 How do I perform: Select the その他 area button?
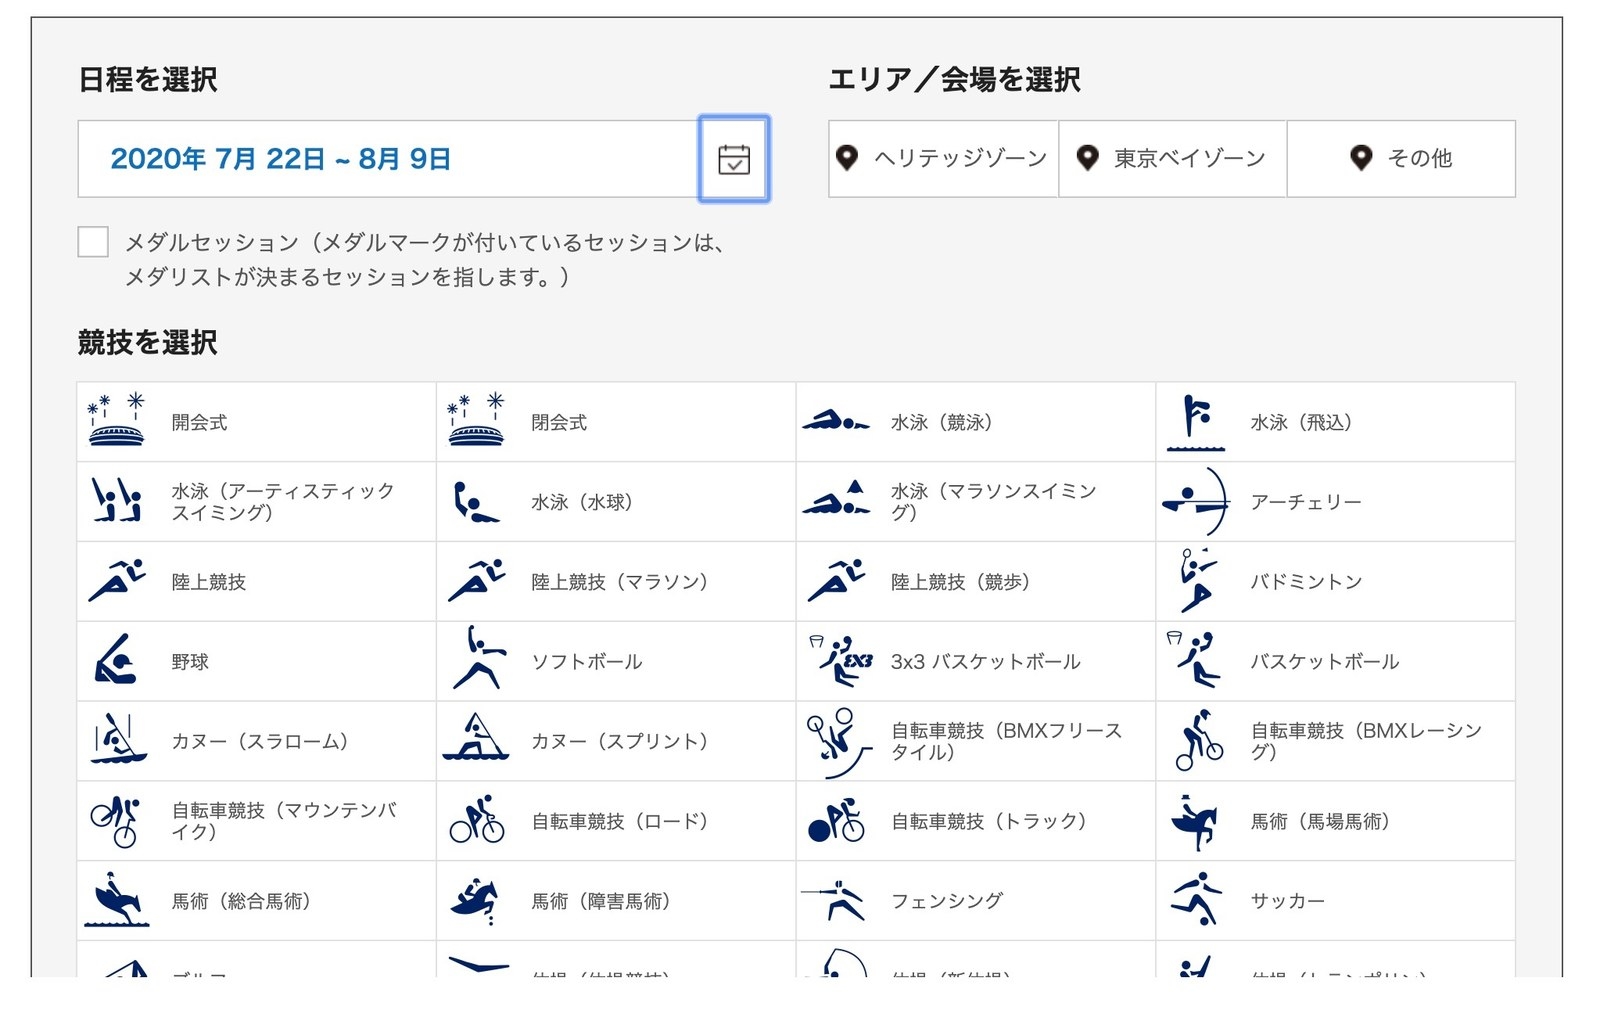1401,158
